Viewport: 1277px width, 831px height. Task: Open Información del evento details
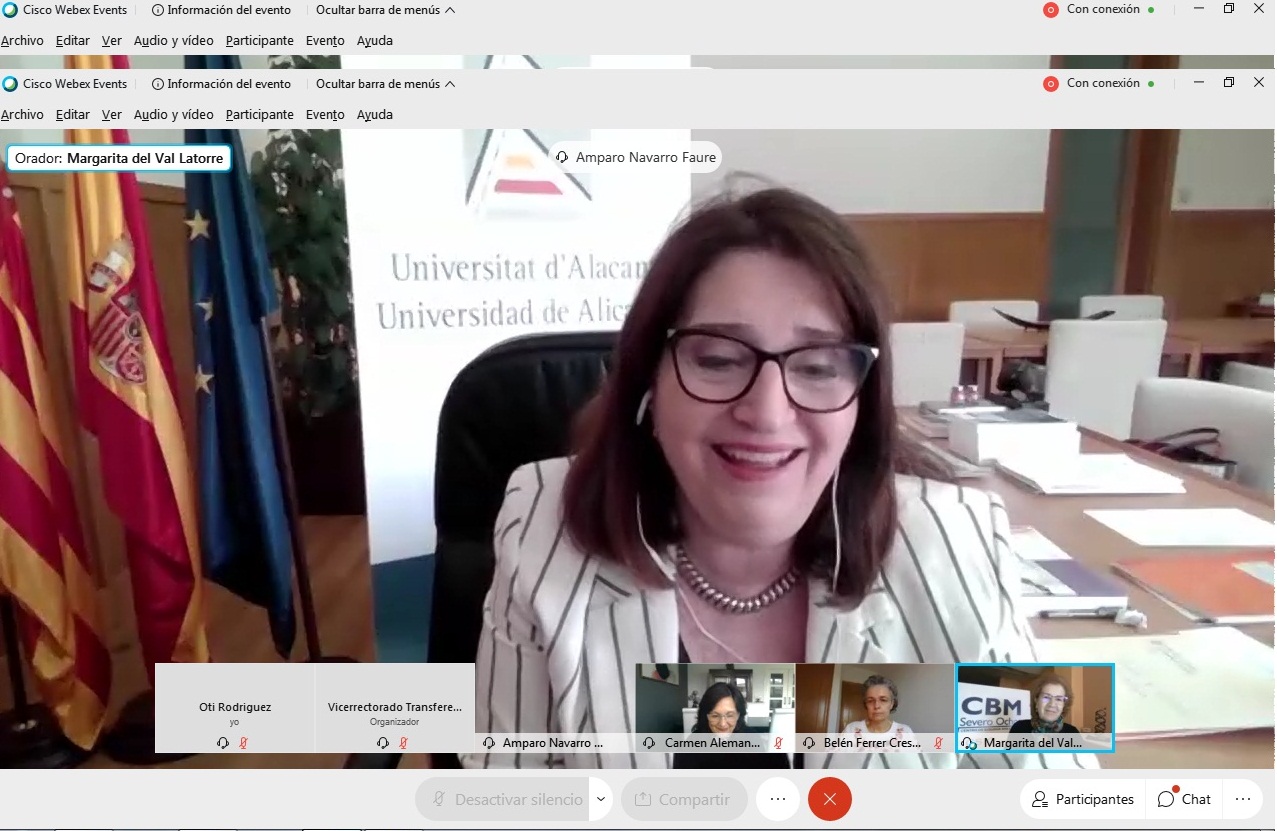(x=221, y=84)
